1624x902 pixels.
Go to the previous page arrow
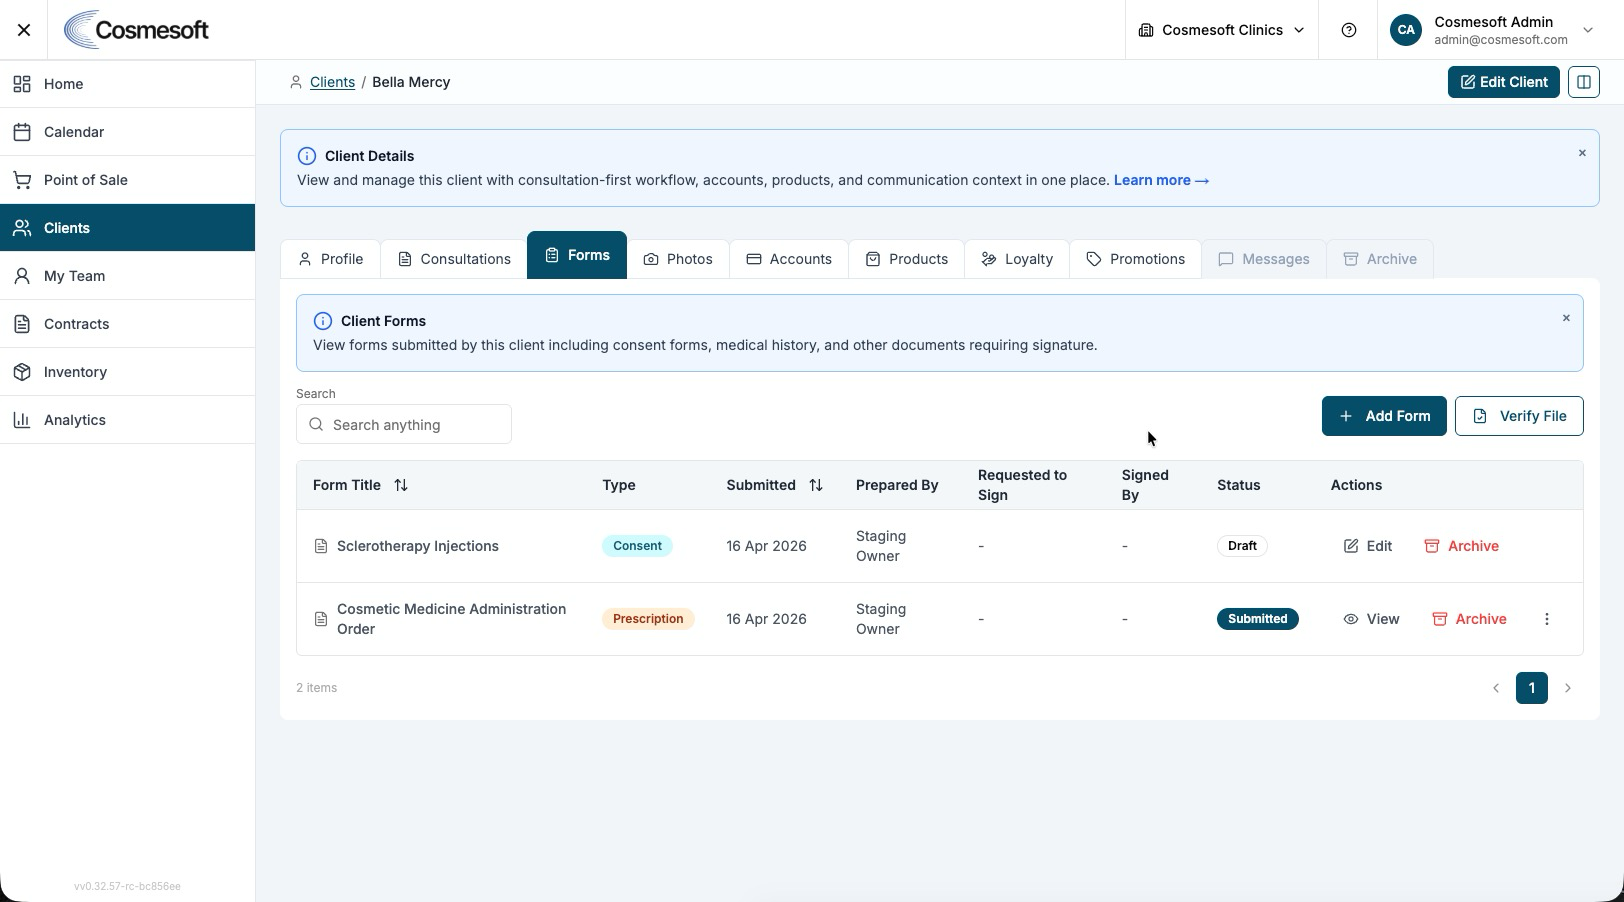point(1496,688)
